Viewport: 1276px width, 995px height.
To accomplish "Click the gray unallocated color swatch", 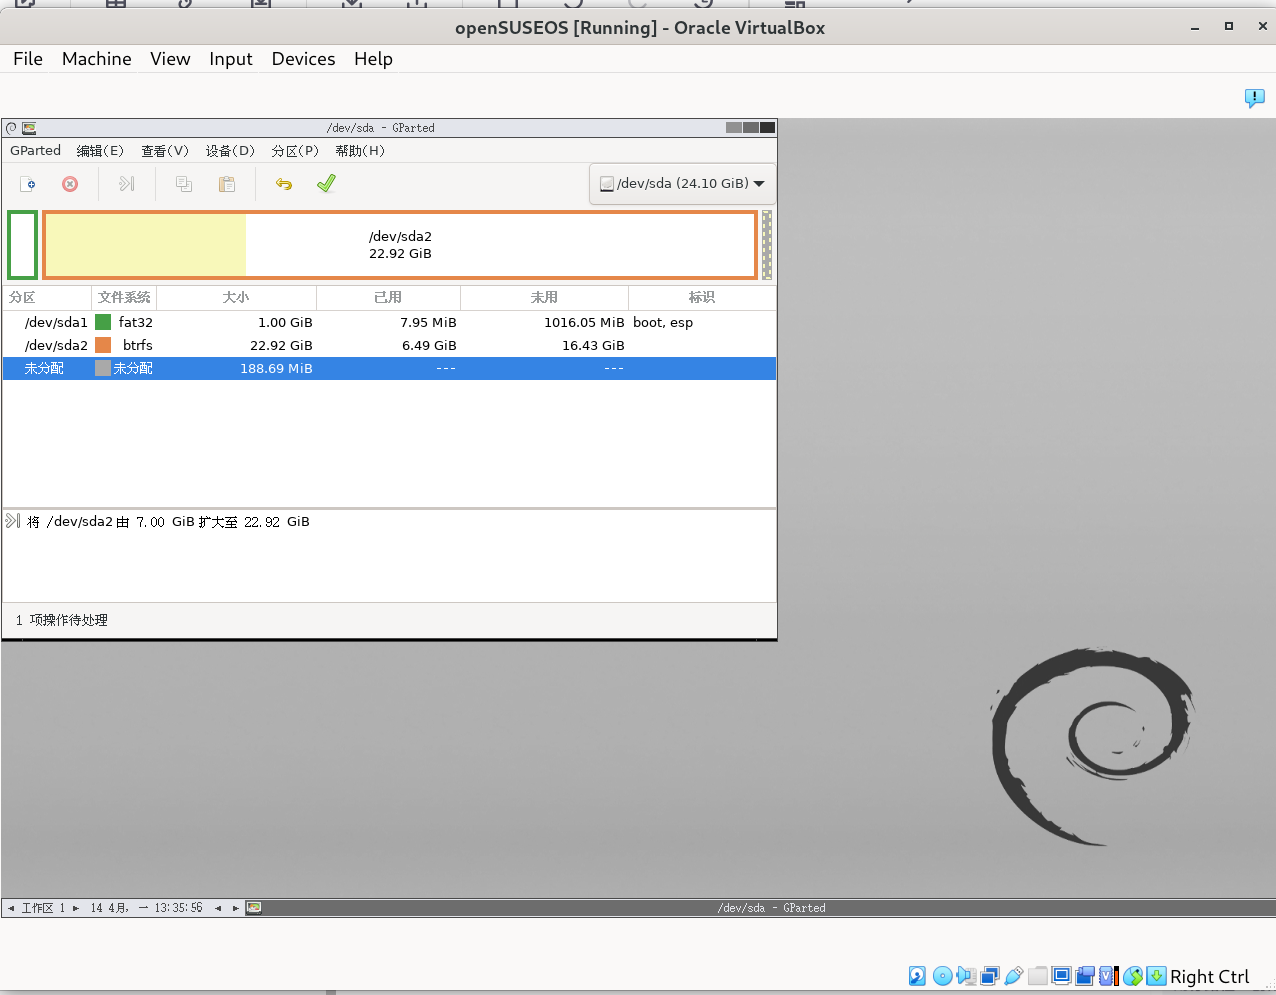I will click(103, 368).
